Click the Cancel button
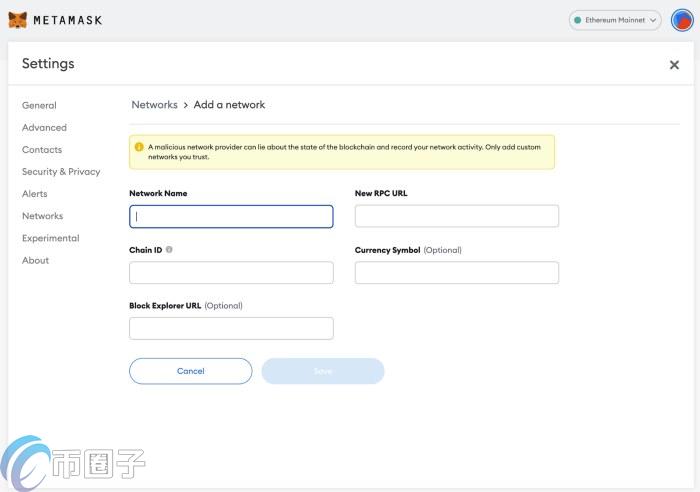The height and width of the screenshot is (492, 700). click(x=191, y=371)
